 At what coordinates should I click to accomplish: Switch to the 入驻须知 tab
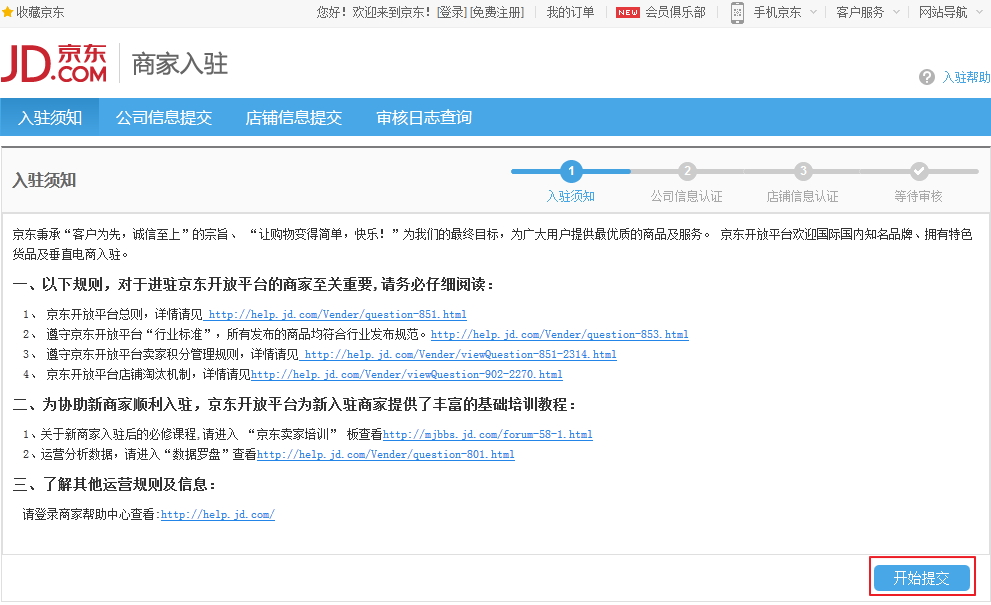point(50,118)
